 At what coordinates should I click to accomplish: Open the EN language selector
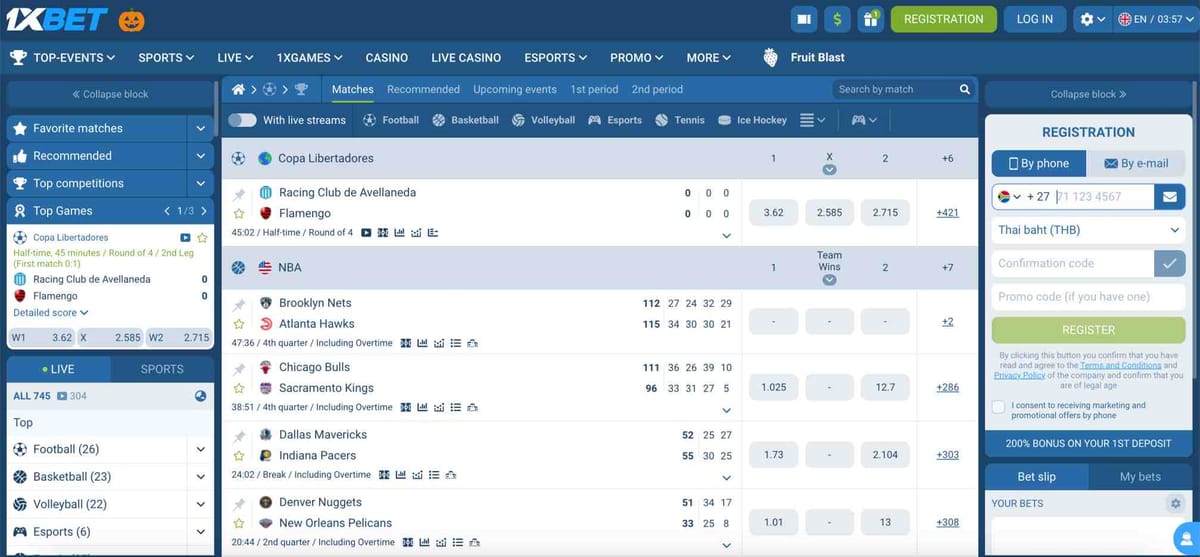coord(1154,19)
